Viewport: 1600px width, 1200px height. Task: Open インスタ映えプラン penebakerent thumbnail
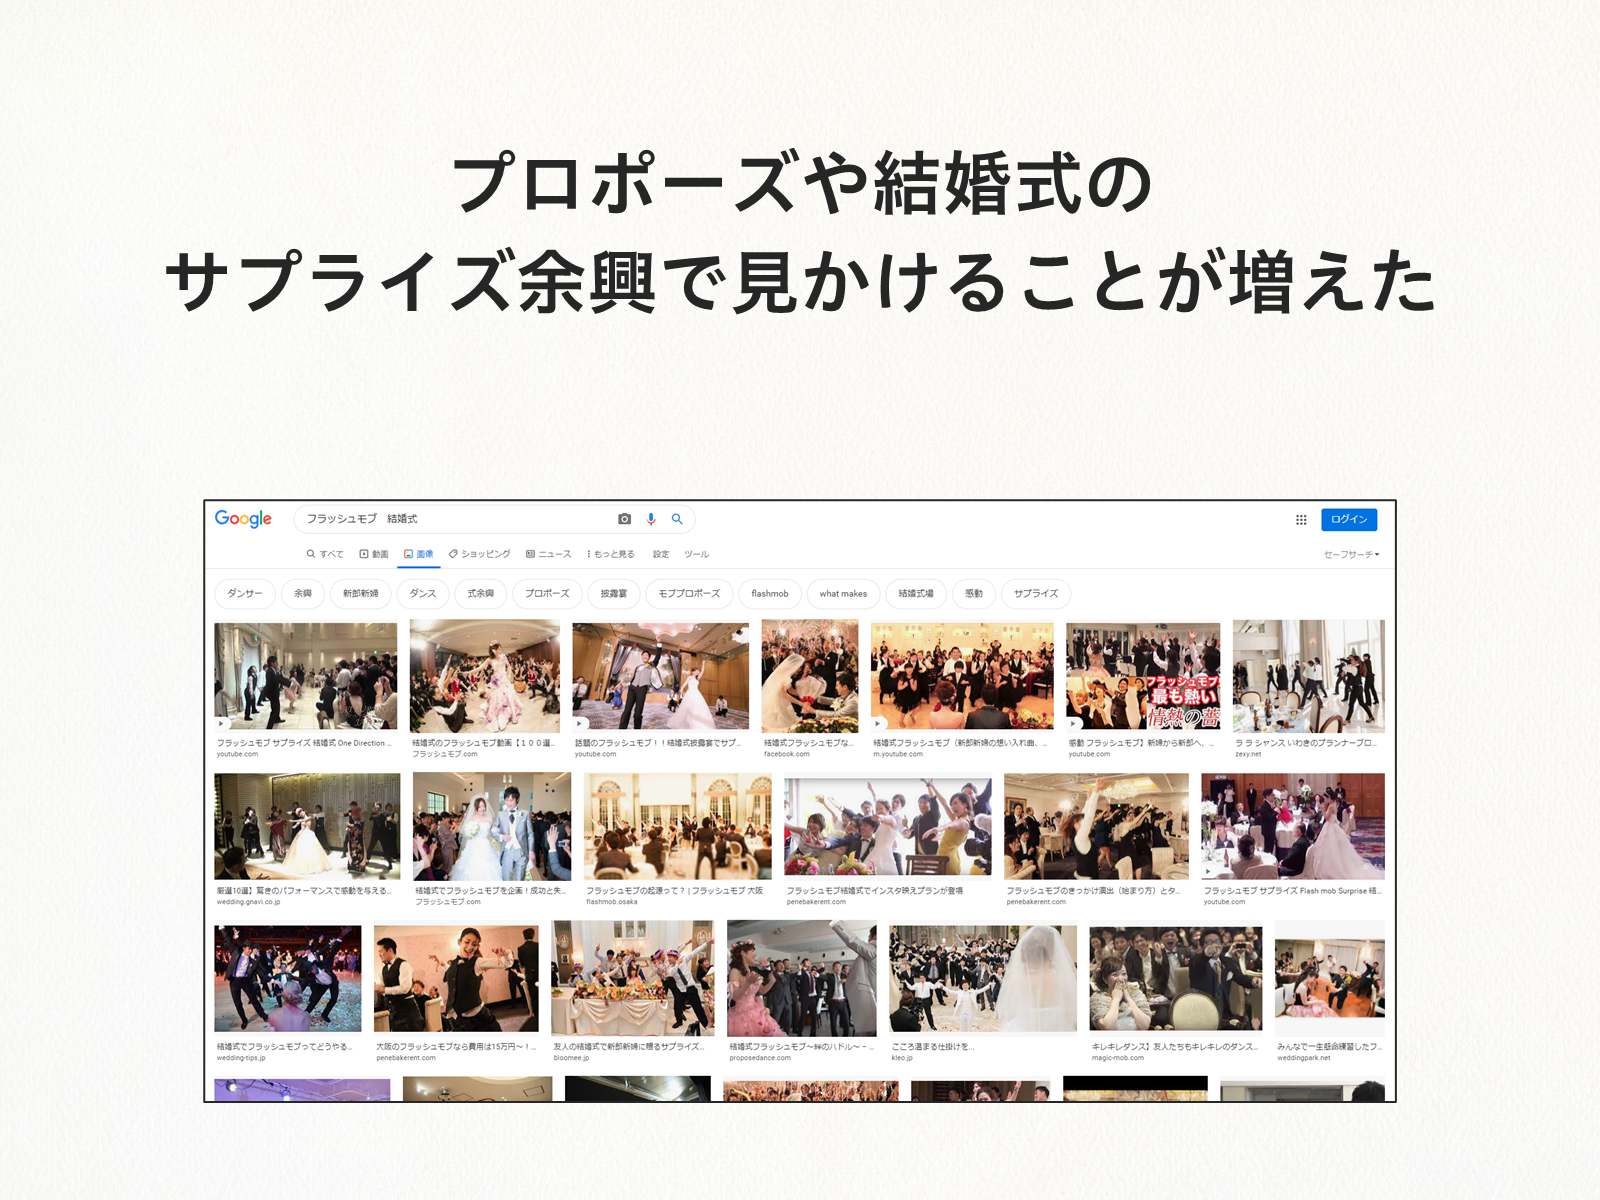888,827
